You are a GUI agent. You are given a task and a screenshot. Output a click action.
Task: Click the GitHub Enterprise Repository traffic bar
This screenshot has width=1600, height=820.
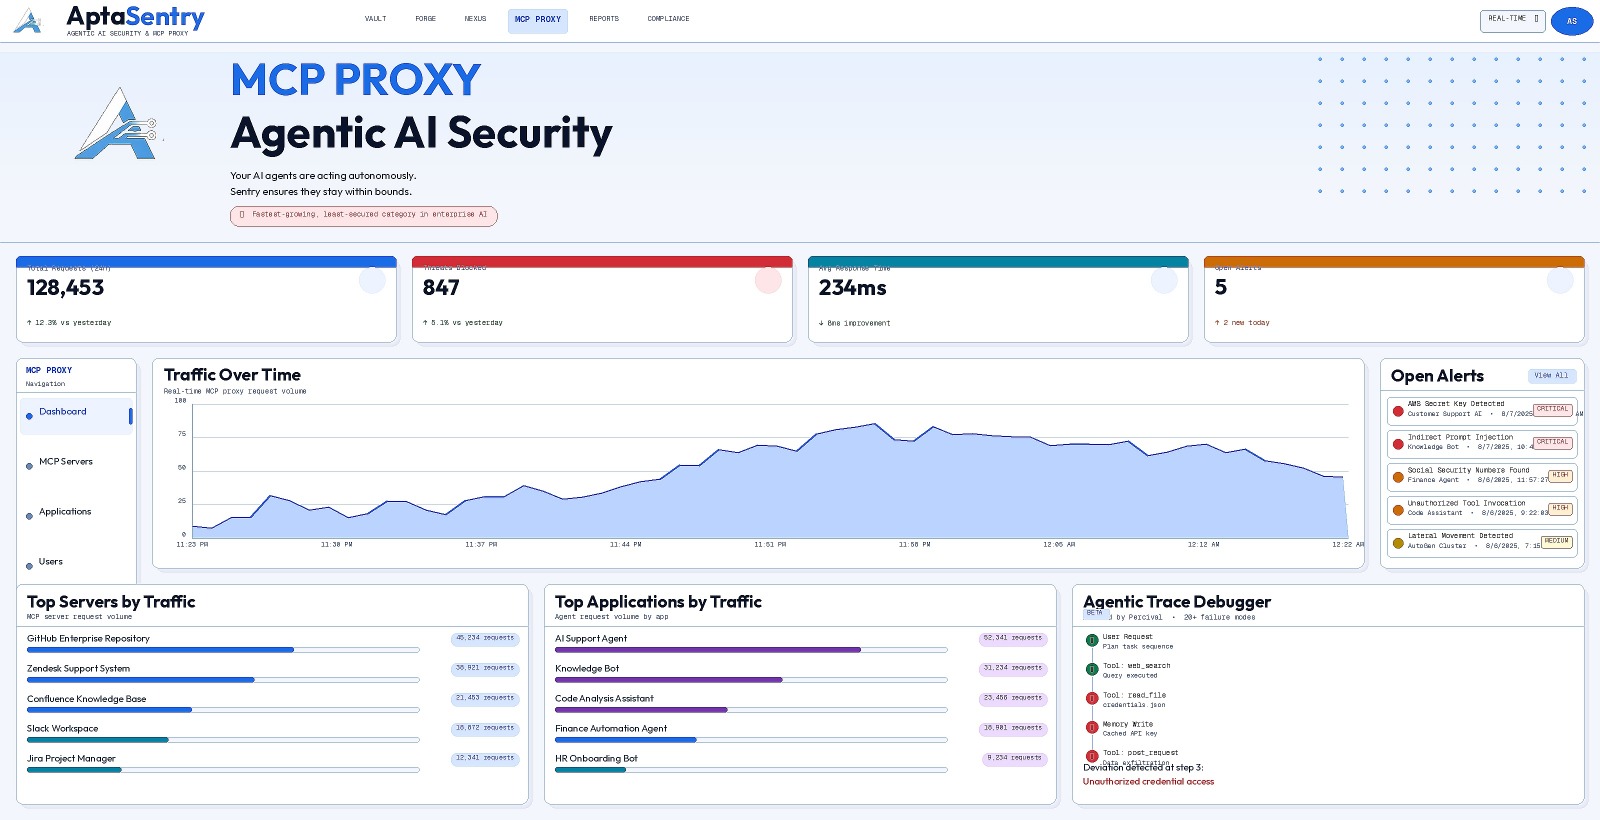223,650
